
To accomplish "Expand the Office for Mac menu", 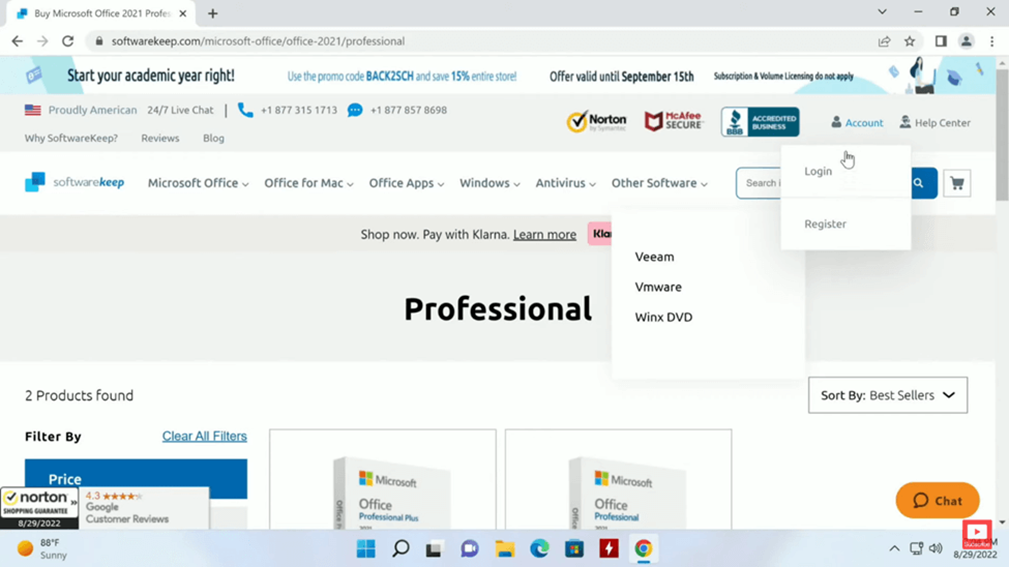I will (x=309, y=183).
